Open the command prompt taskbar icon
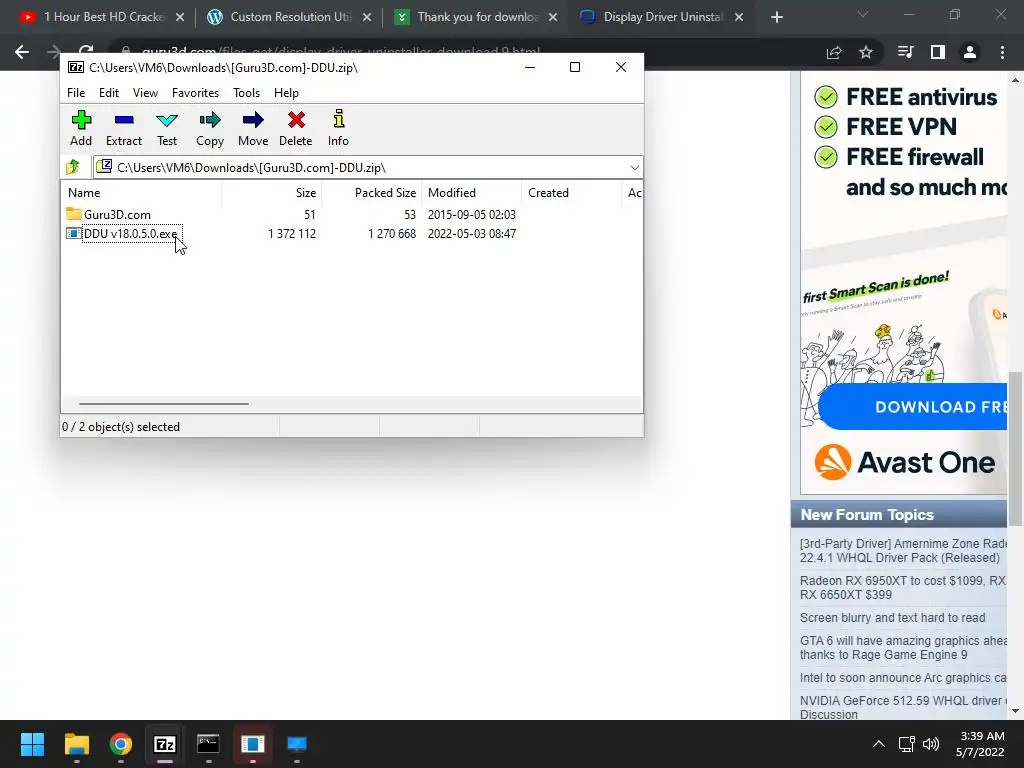1024x768 pixels. coord(208,744)
